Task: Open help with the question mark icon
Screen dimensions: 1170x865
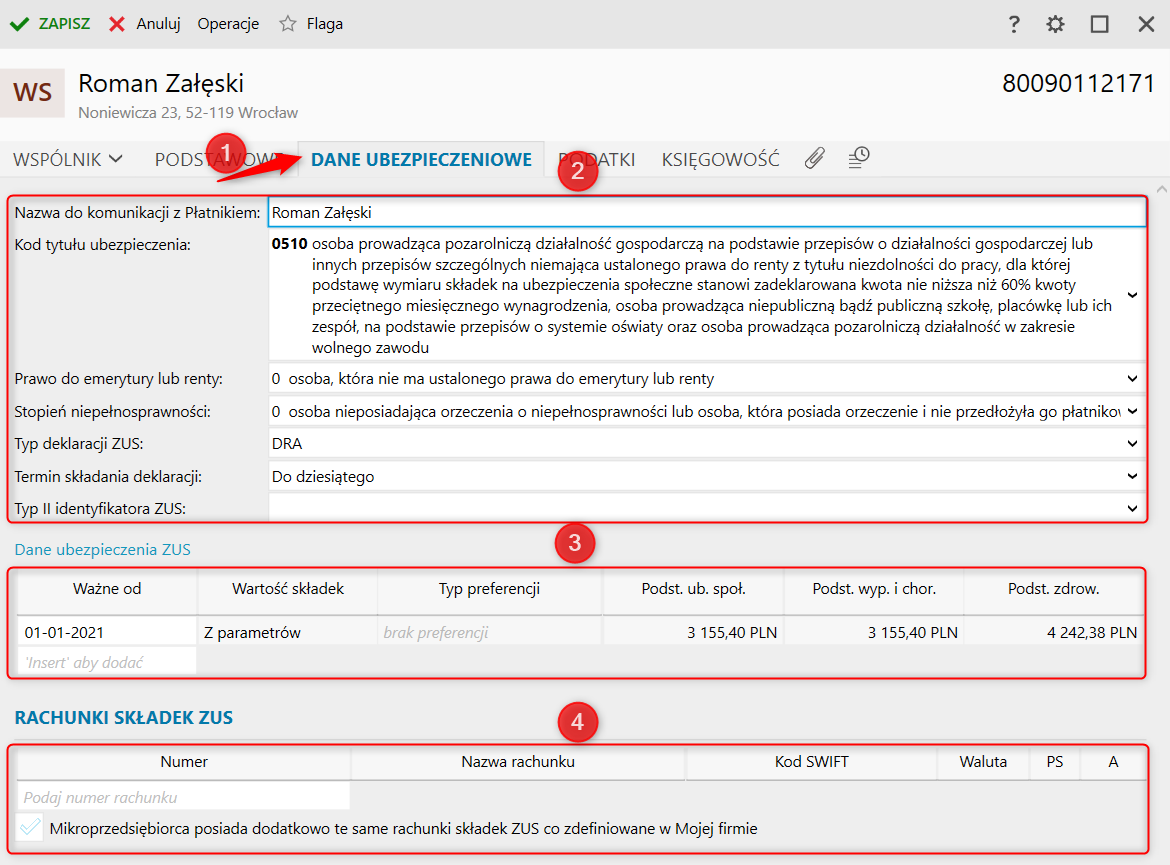Action: pyautogui.click(x=1013, y=24)
